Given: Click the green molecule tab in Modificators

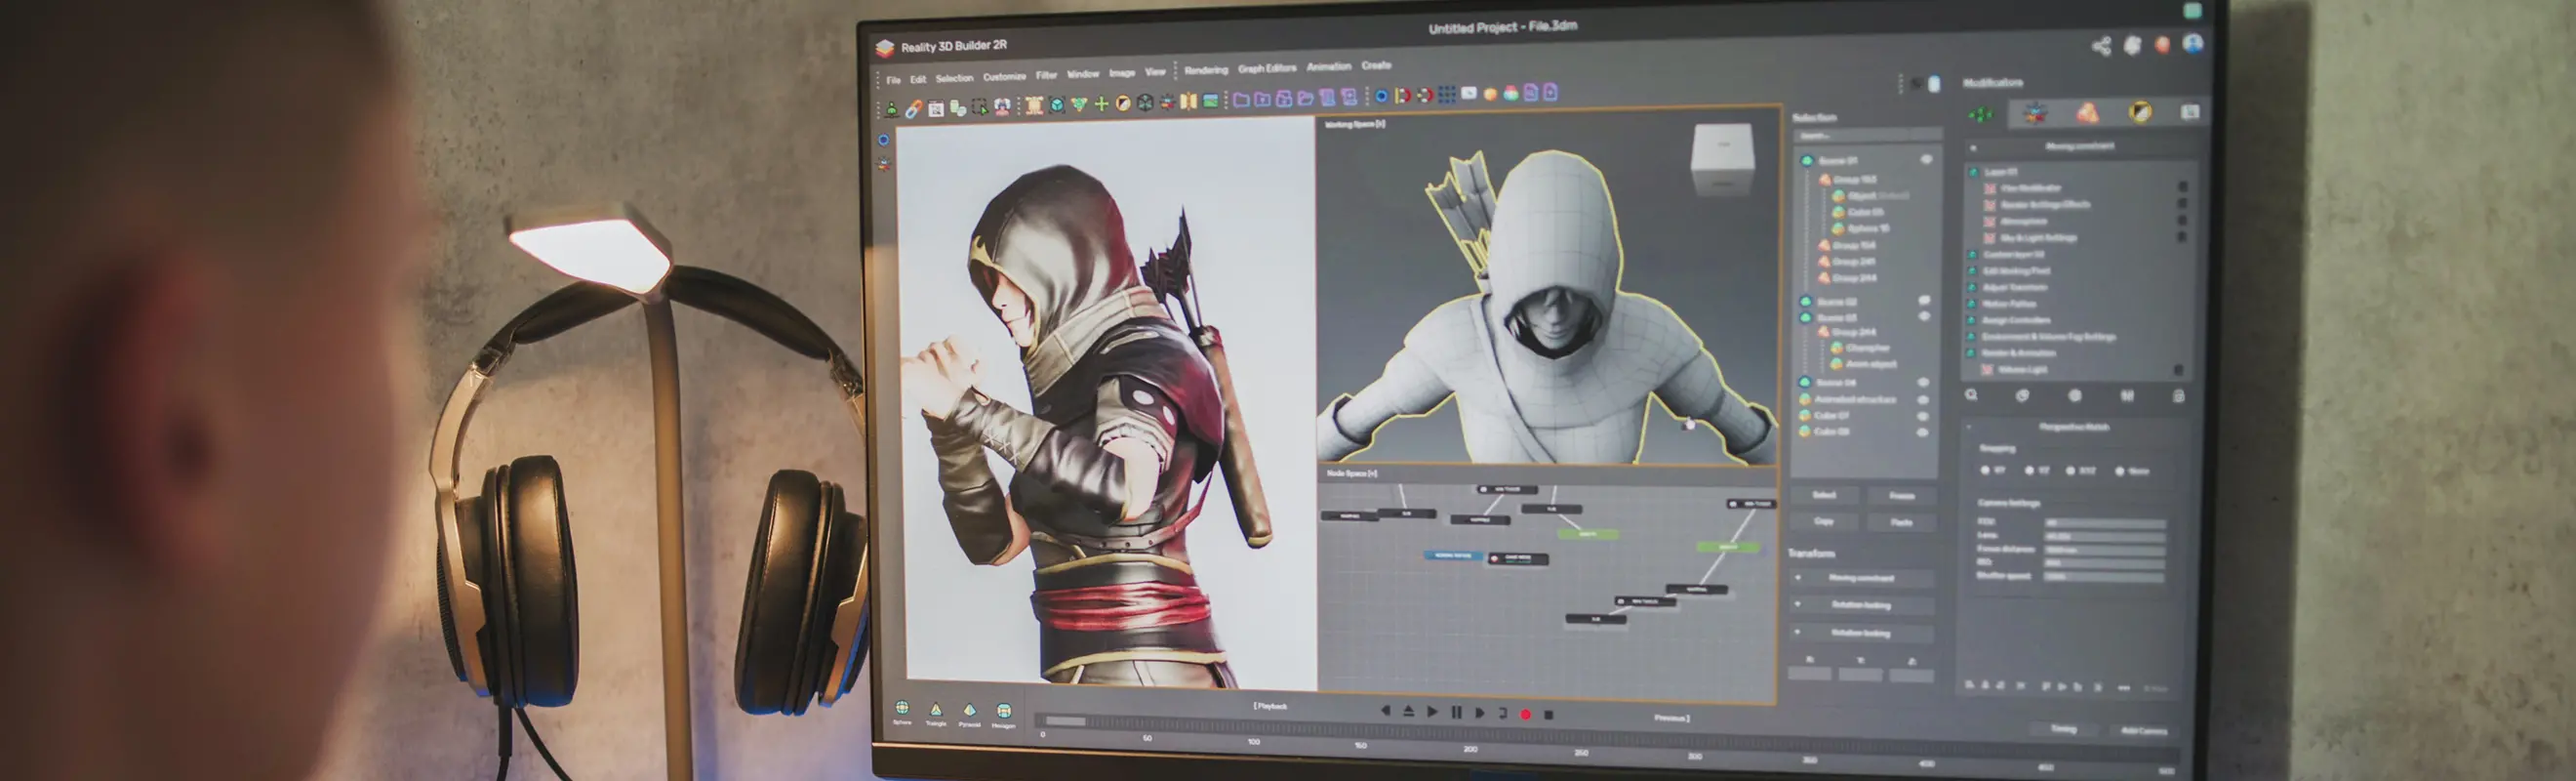Looking at the screenshot, I should coord(1981,114).
